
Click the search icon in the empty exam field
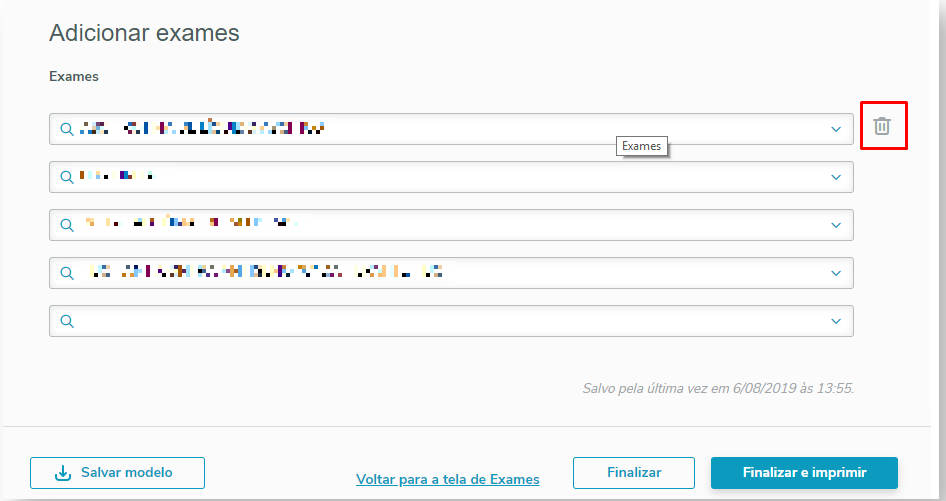[x=67, y=321]
